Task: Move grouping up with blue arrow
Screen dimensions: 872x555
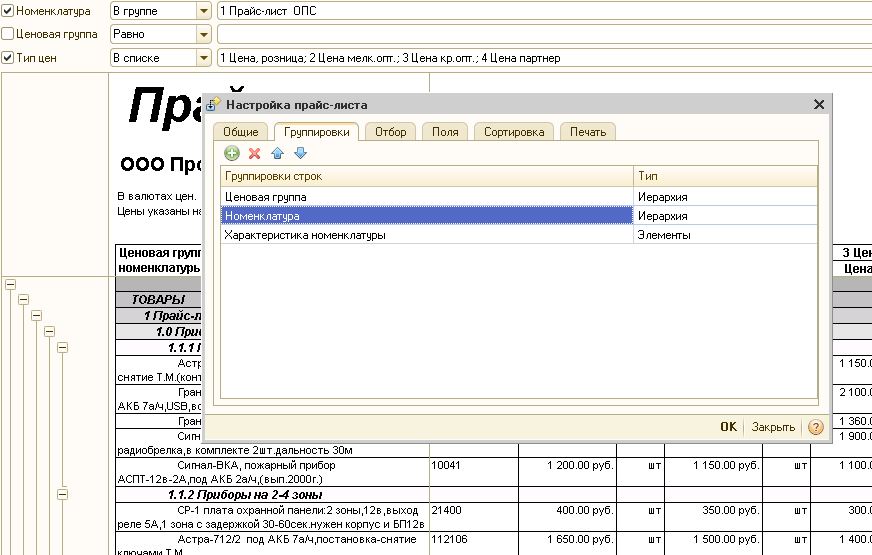Action: [x=278, y=153]
